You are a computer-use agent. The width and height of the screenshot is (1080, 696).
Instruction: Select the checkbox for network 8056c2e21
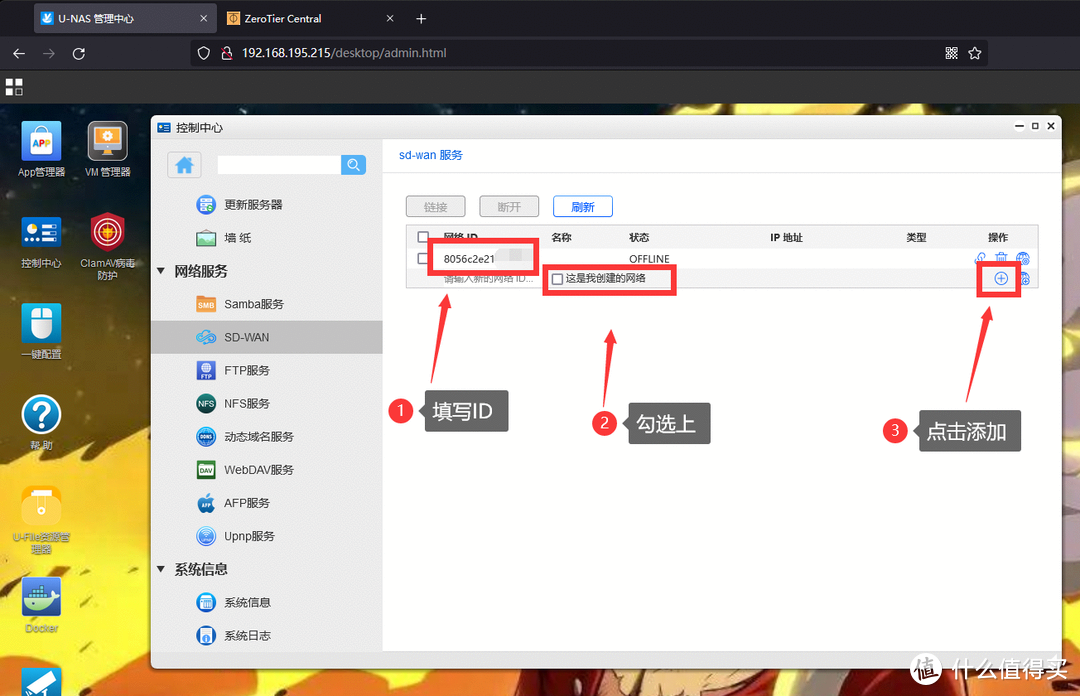(x=421, y=258)
